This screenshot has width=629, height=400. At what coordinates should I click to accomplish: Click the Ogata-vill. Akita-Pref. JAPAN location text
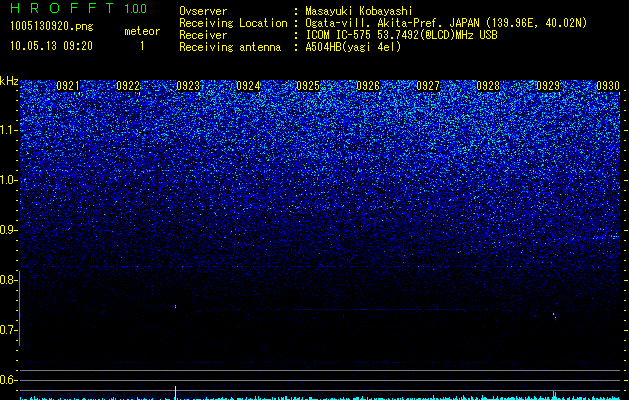446,23
